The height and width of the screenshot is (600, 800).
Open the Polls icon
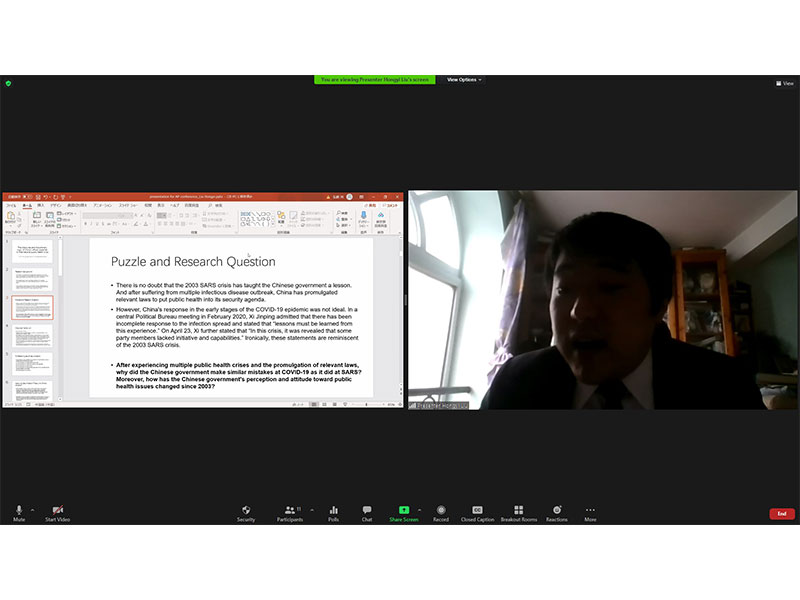tap(333, 511)
